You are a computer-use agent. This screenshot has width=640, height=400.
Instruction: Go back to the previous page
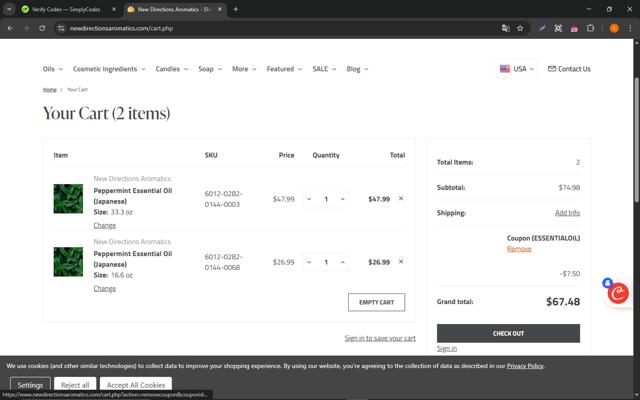[x=10, y=28]
